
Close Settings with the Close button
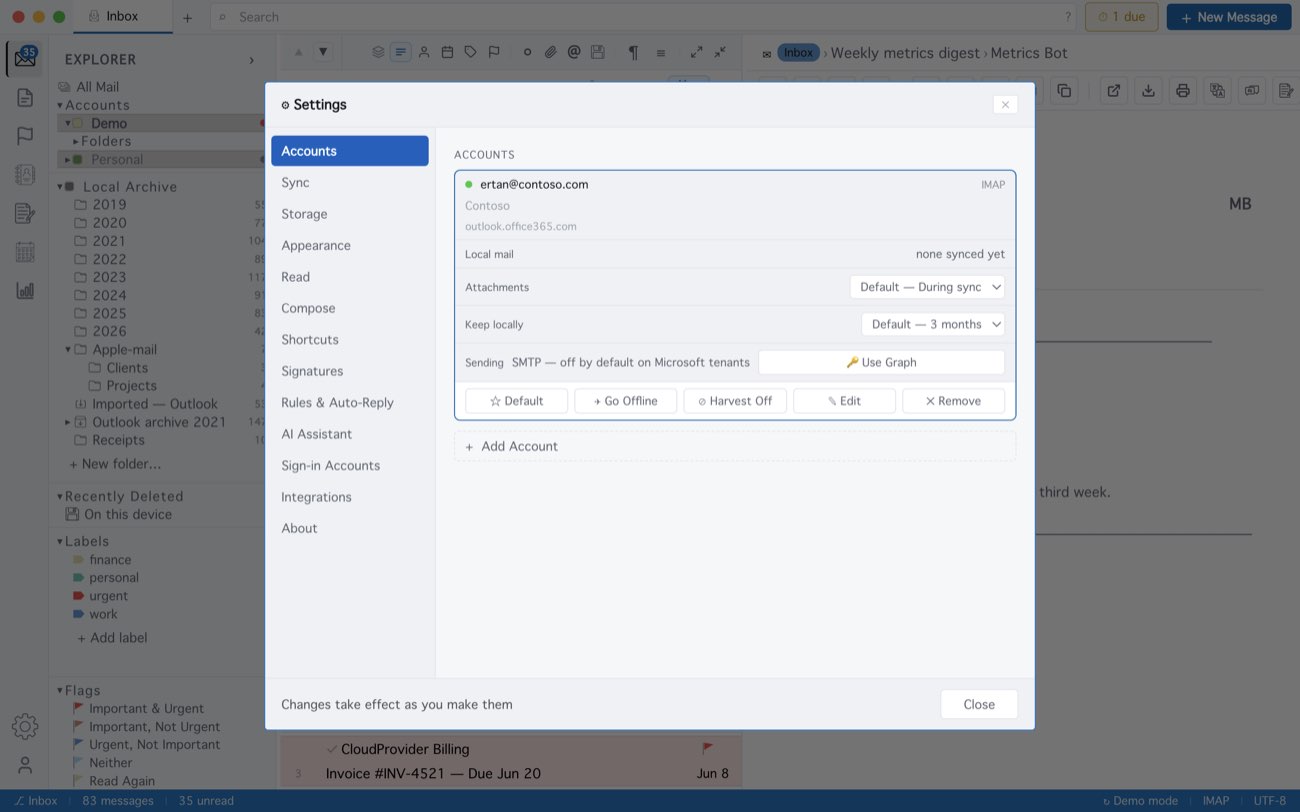pos(979,704)
